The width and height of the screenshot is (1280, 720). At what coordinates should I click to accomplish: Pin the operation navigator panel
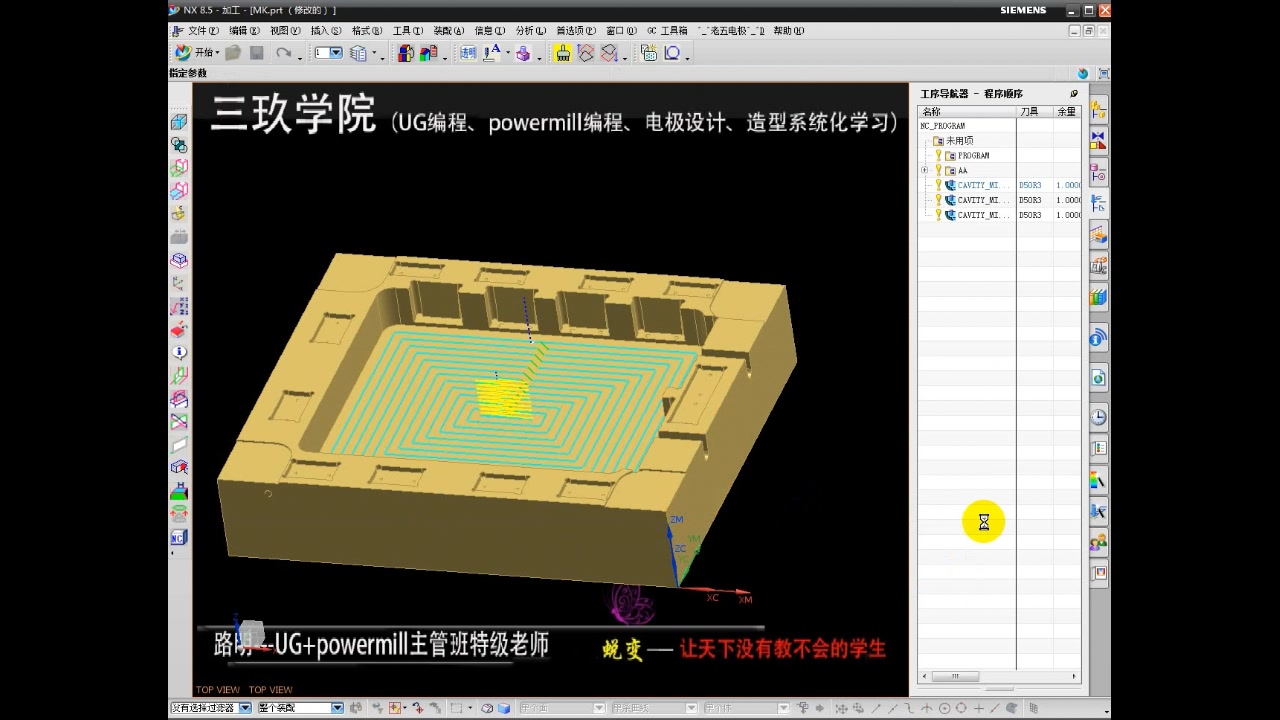coord(1075,94)
